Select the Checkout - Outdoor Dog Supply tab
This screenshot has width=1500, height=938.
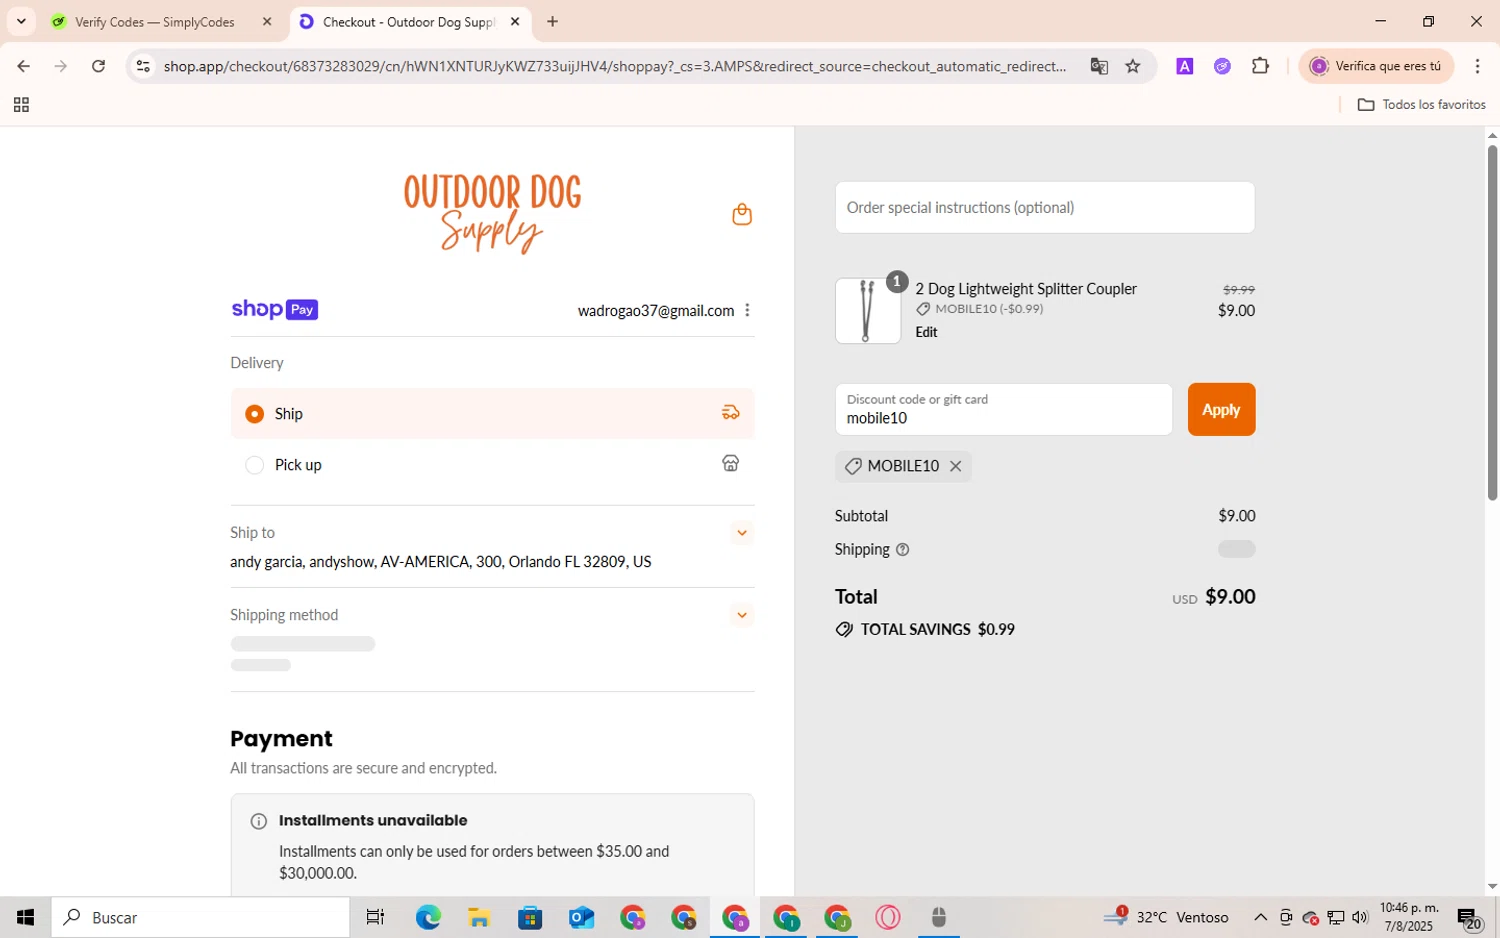pos(410,22)
